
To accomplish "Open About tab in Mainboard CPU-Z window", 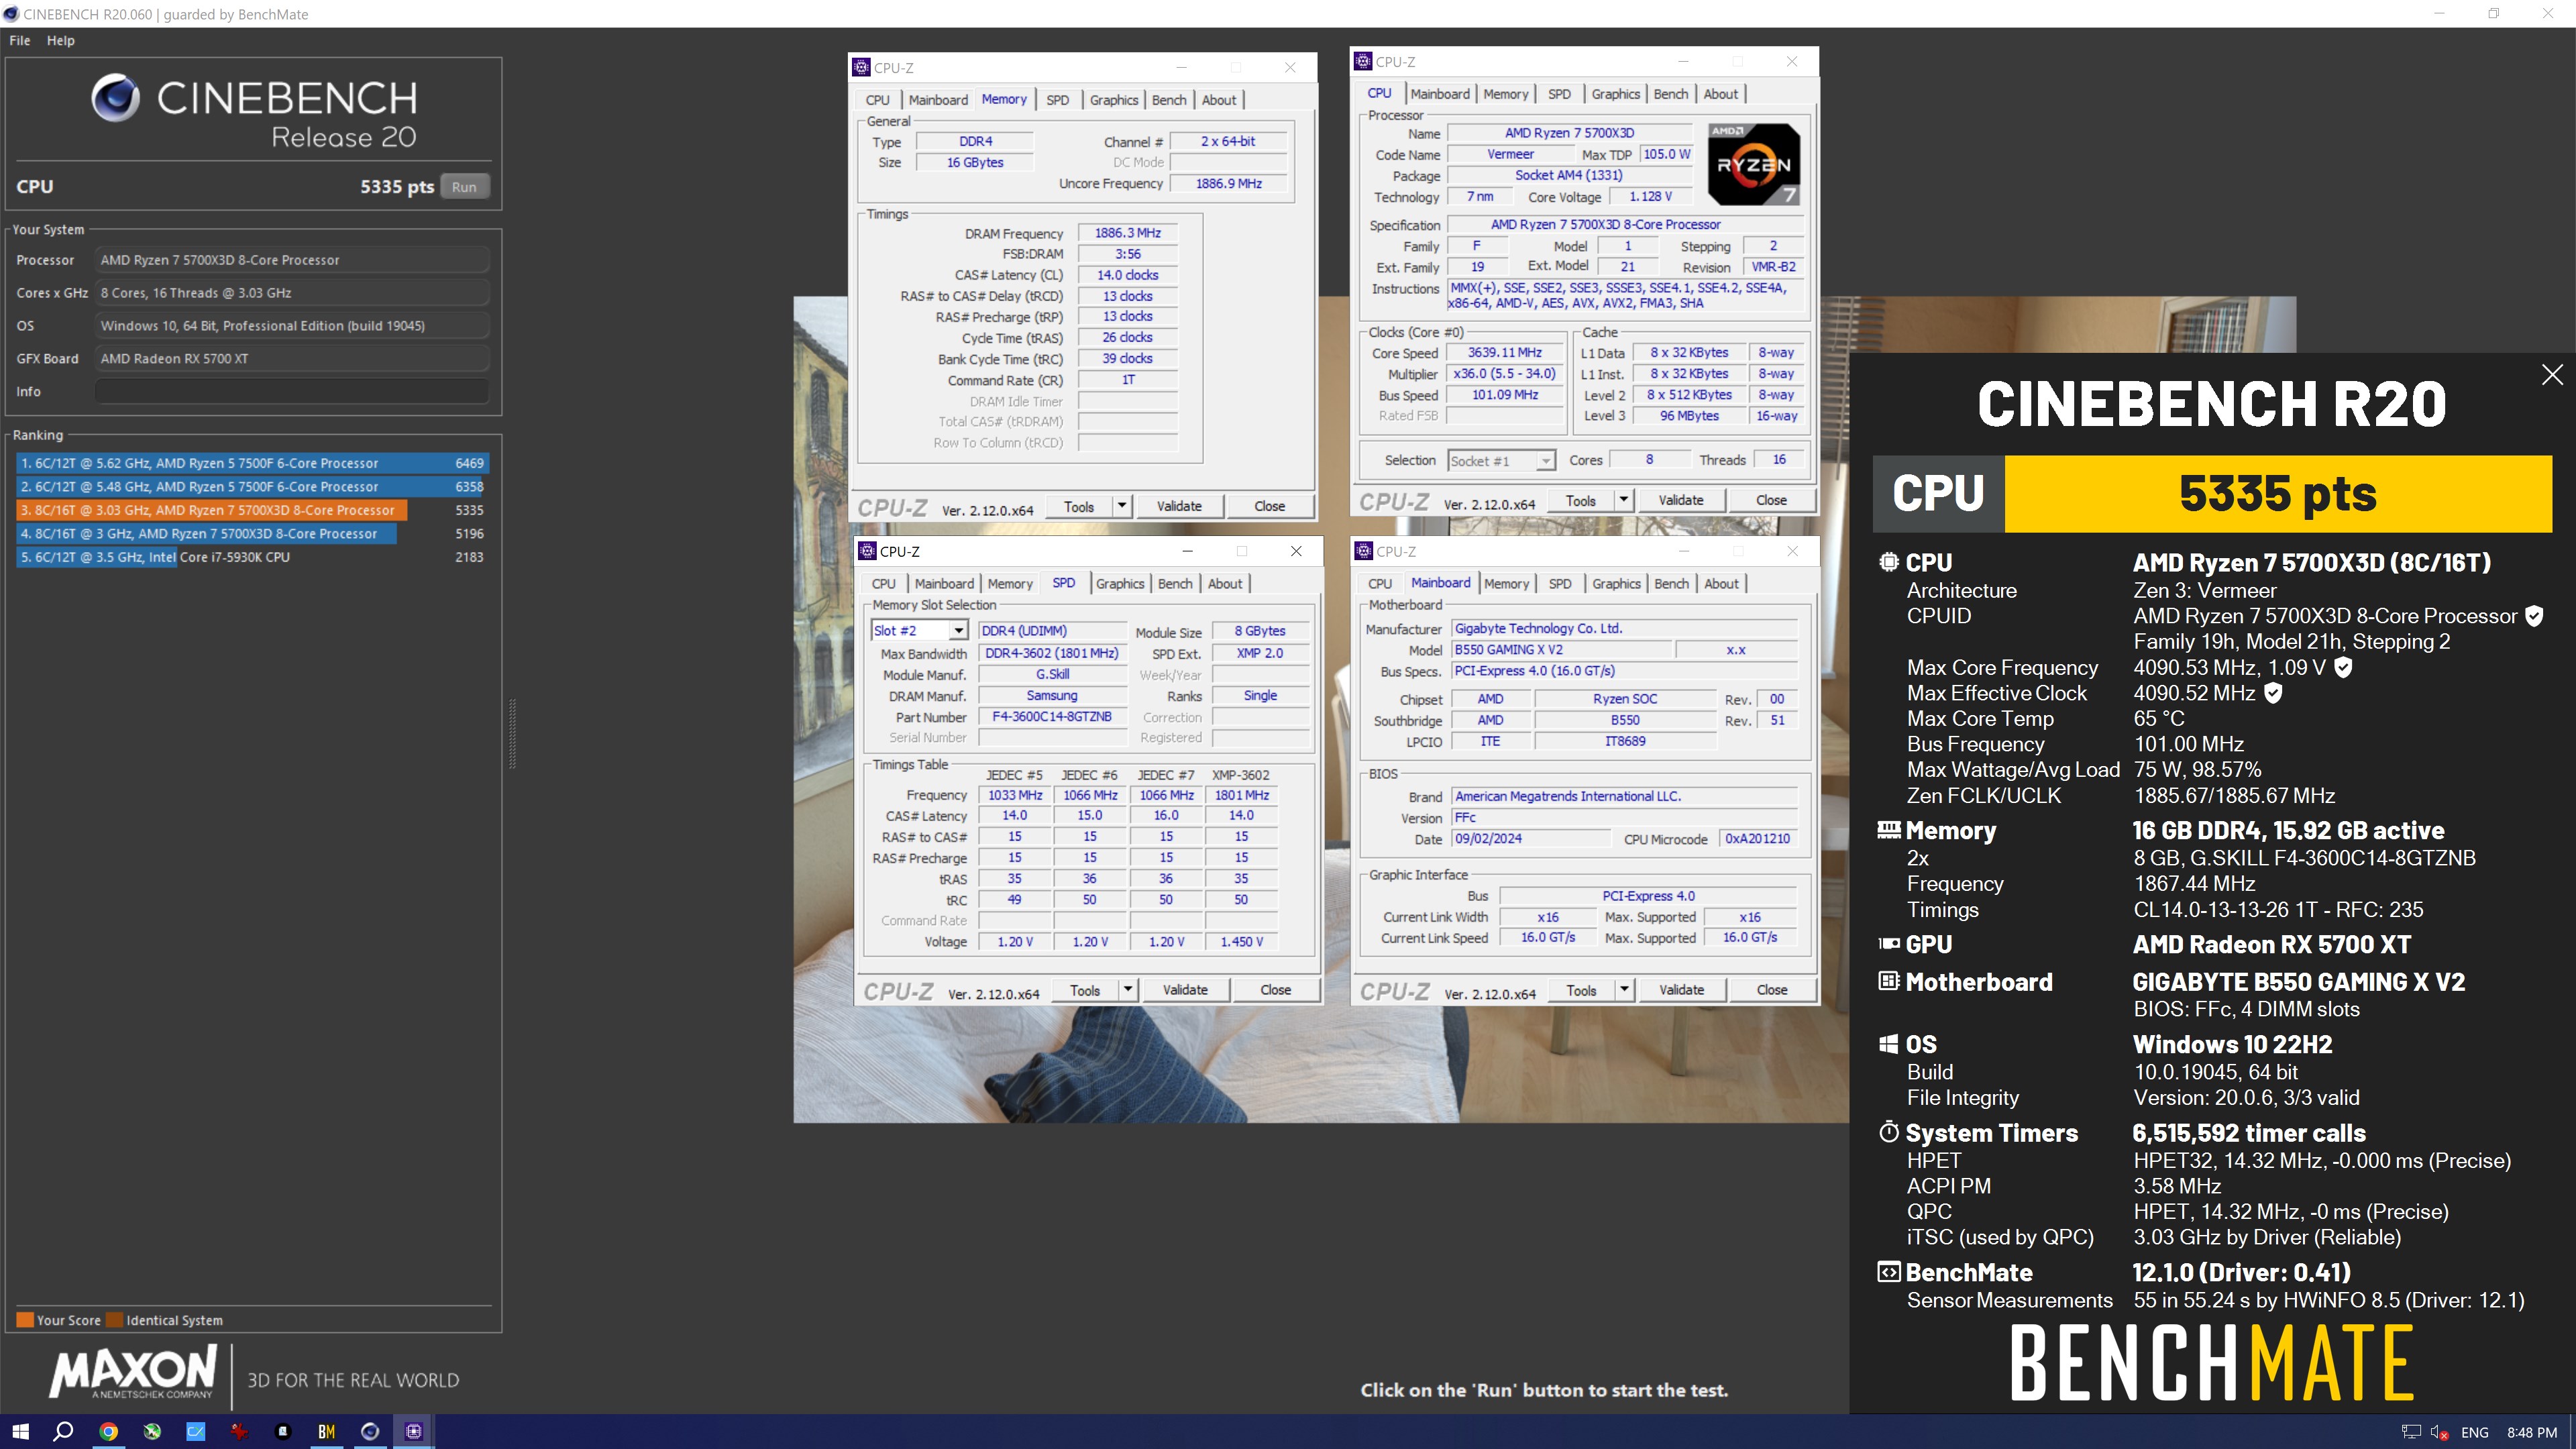I will [x=1721, y=584].
